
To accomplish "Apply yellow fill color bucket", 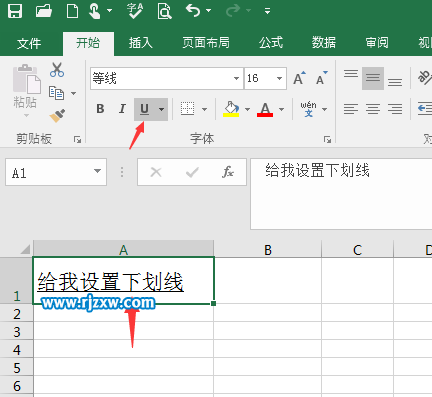I will (231, 109).
